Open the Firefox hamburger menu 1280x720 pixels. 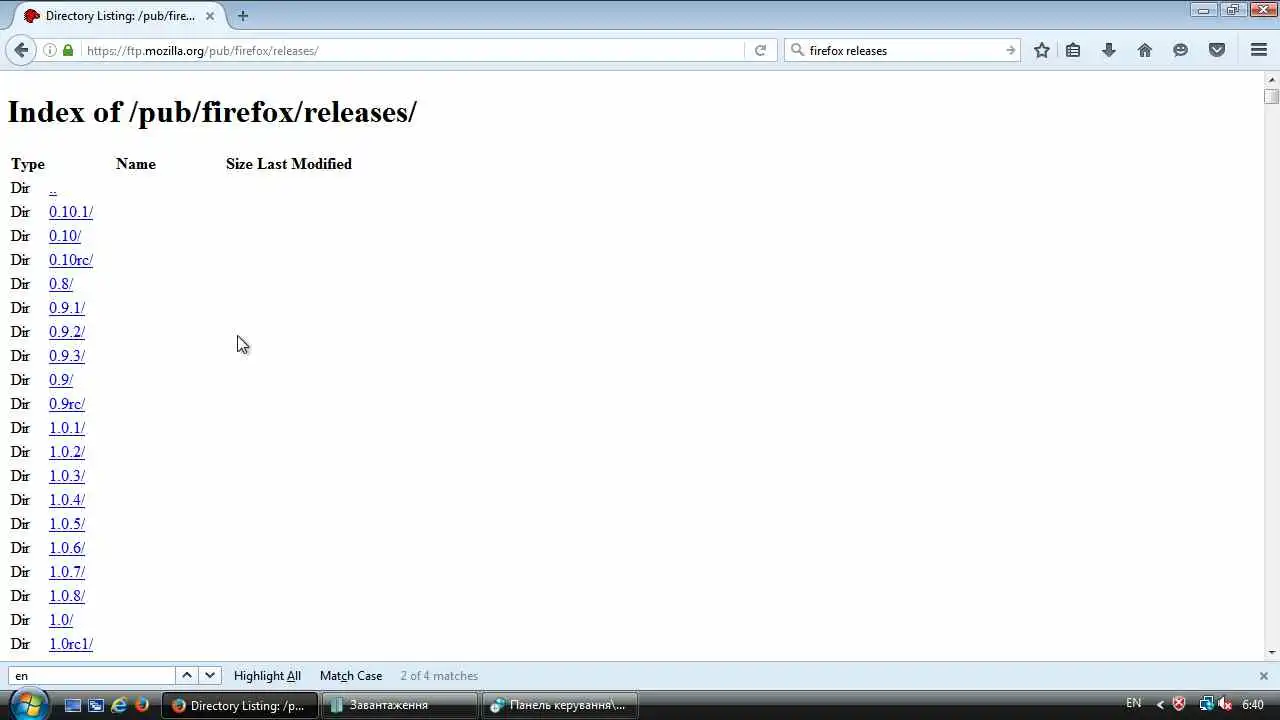1259,50
